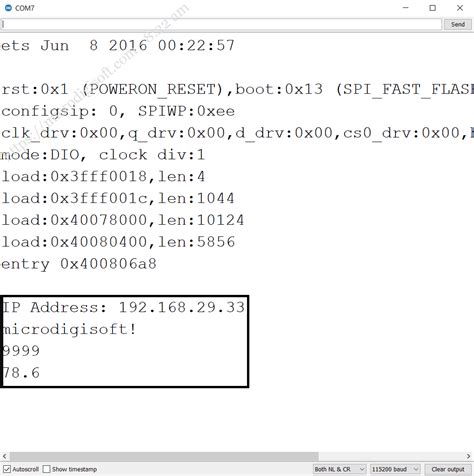This screenshot has width=474, height=476.
Task: Click the microdigisoft! output line
Action: pos(69,329)
